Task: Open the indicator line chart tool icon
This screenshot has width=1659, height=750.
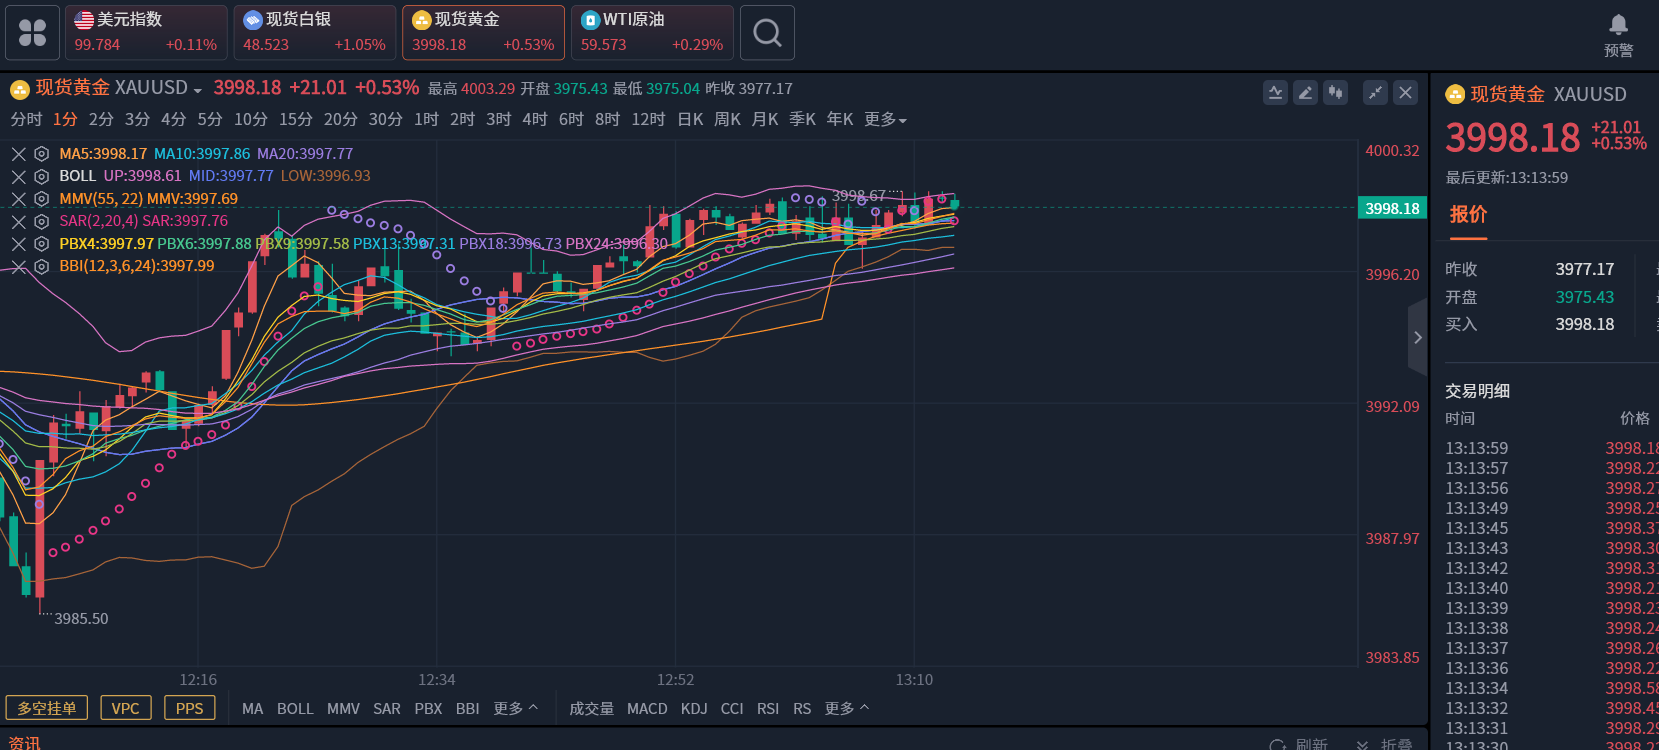Action: (x=1275, y=93)
